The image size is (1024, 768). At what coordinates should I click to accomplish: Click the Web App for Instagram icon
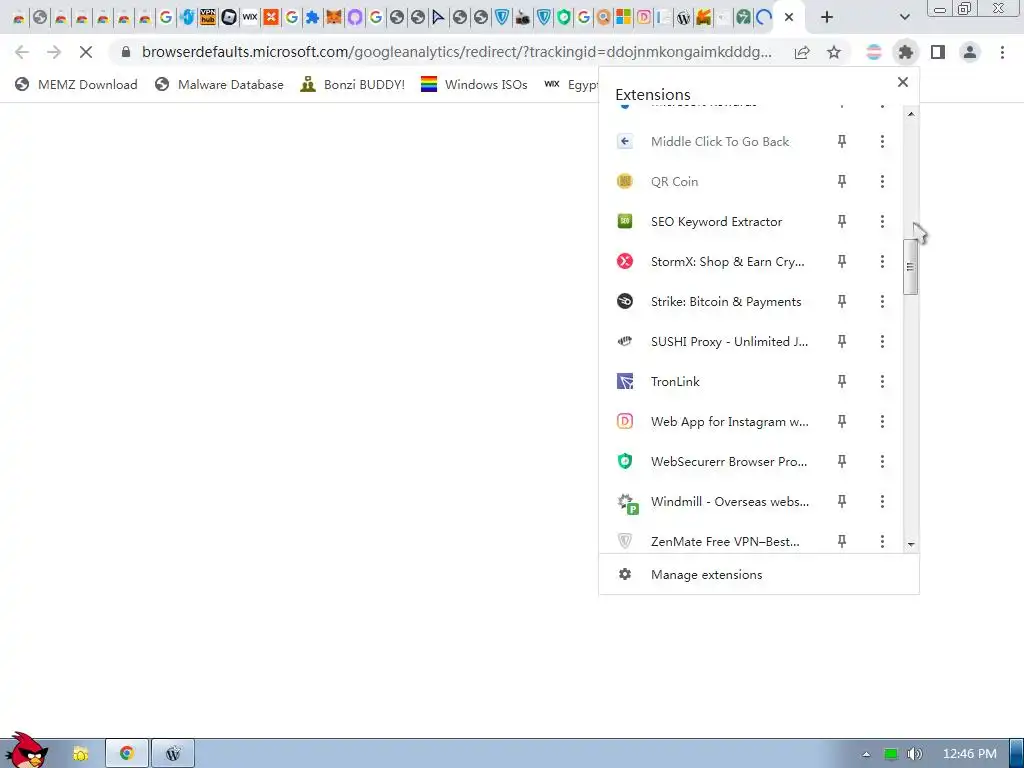click(625, 421)
